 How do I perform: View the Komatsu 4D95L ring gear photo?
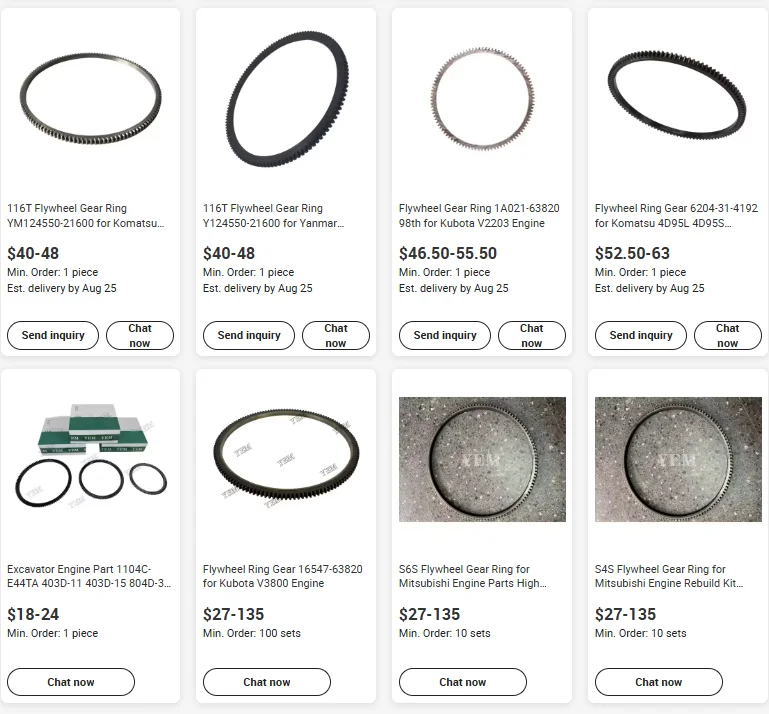tap(678, 99)
